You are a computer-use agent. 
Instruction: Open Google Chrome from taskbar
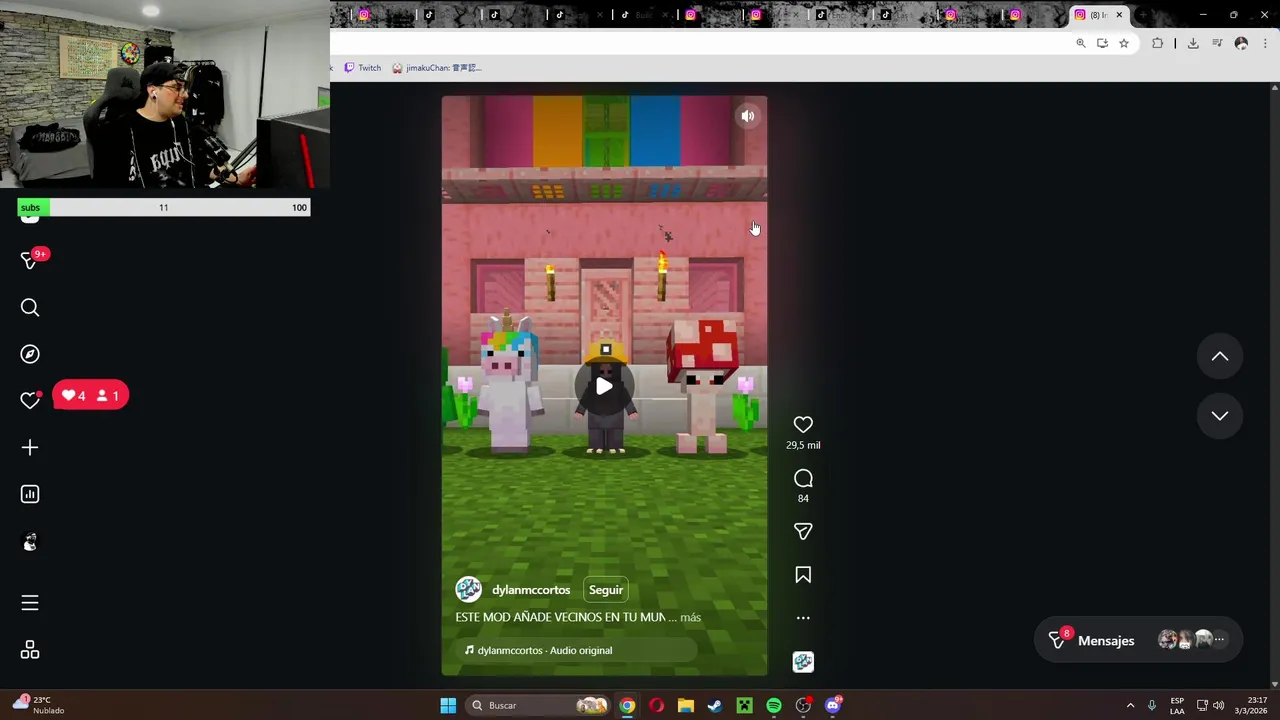tap(627, 706)
